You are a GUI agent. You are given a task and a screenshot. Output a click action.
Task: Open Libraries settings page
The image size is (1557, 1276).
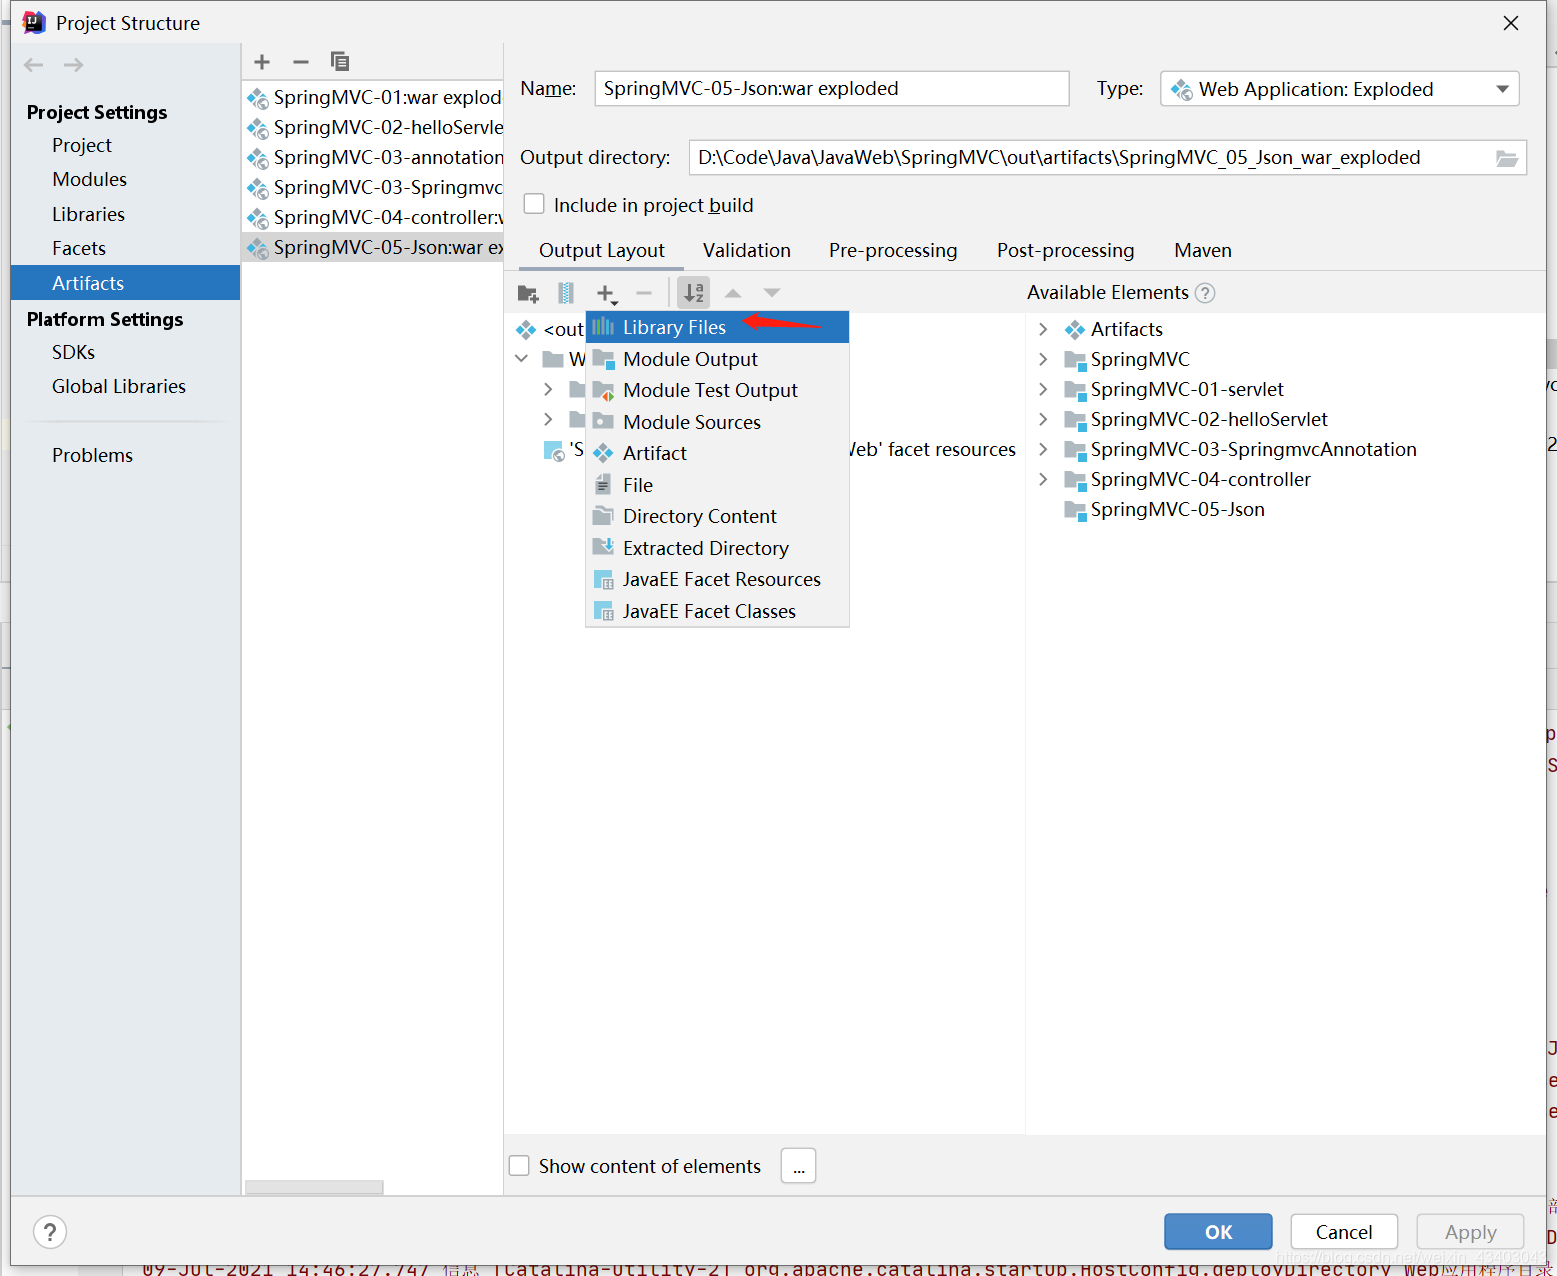click(x=88, y=214)
